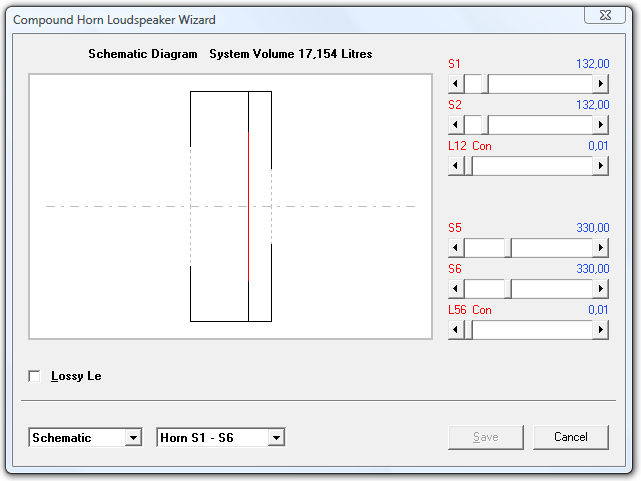Viewport: 641px width, 481px height.
Task: Click the S1 slider thumb
Action: click(485, 84)
